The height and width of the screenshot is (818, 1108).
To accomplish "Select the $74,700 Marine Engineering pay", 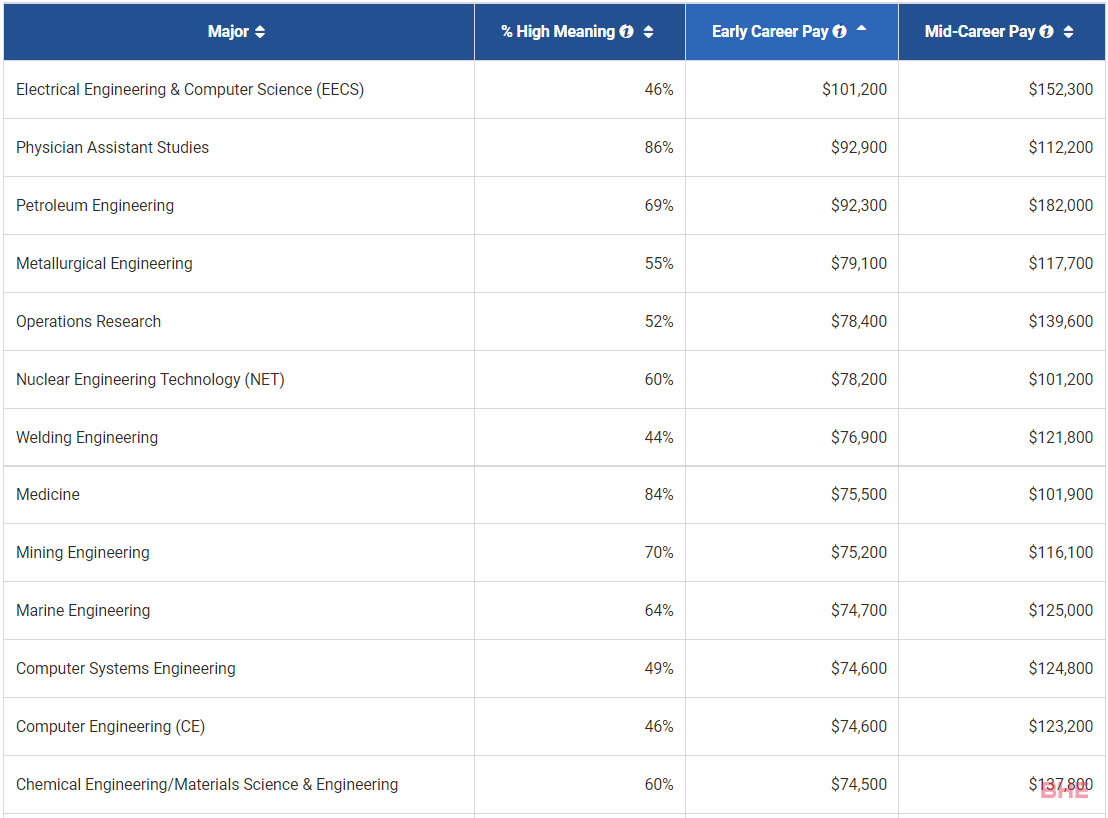I will click(859, 610).
